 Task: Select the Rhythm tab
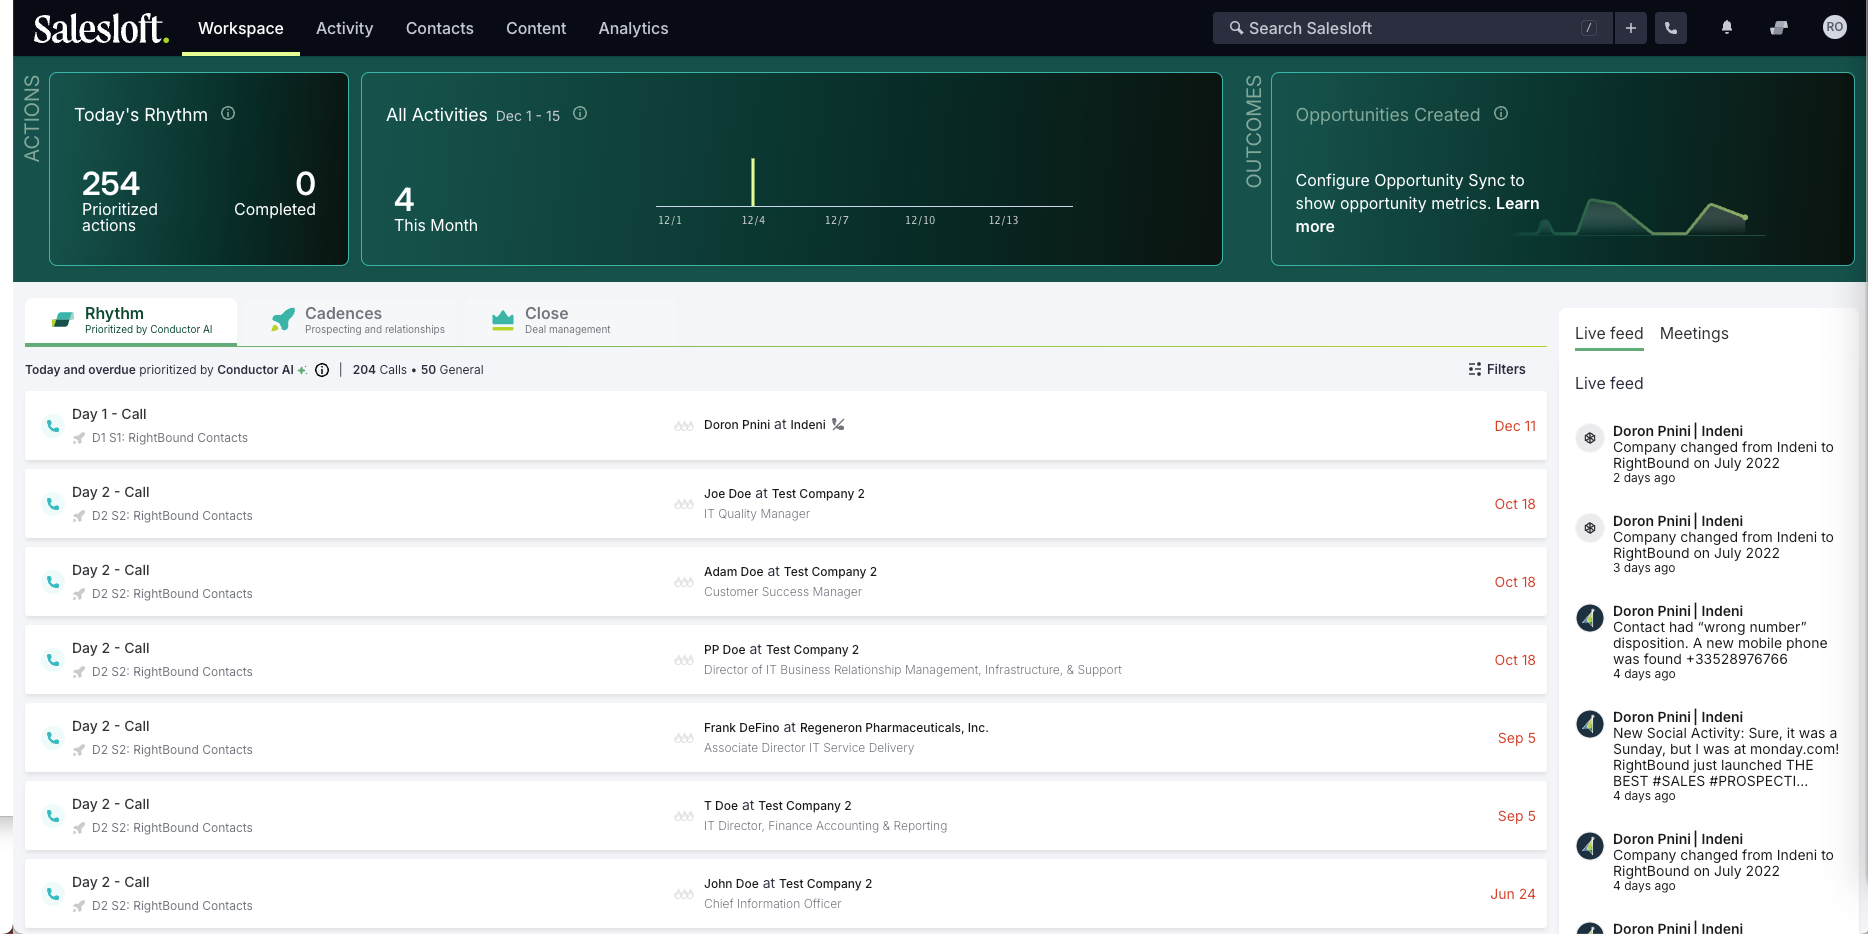tap(131, 320)
